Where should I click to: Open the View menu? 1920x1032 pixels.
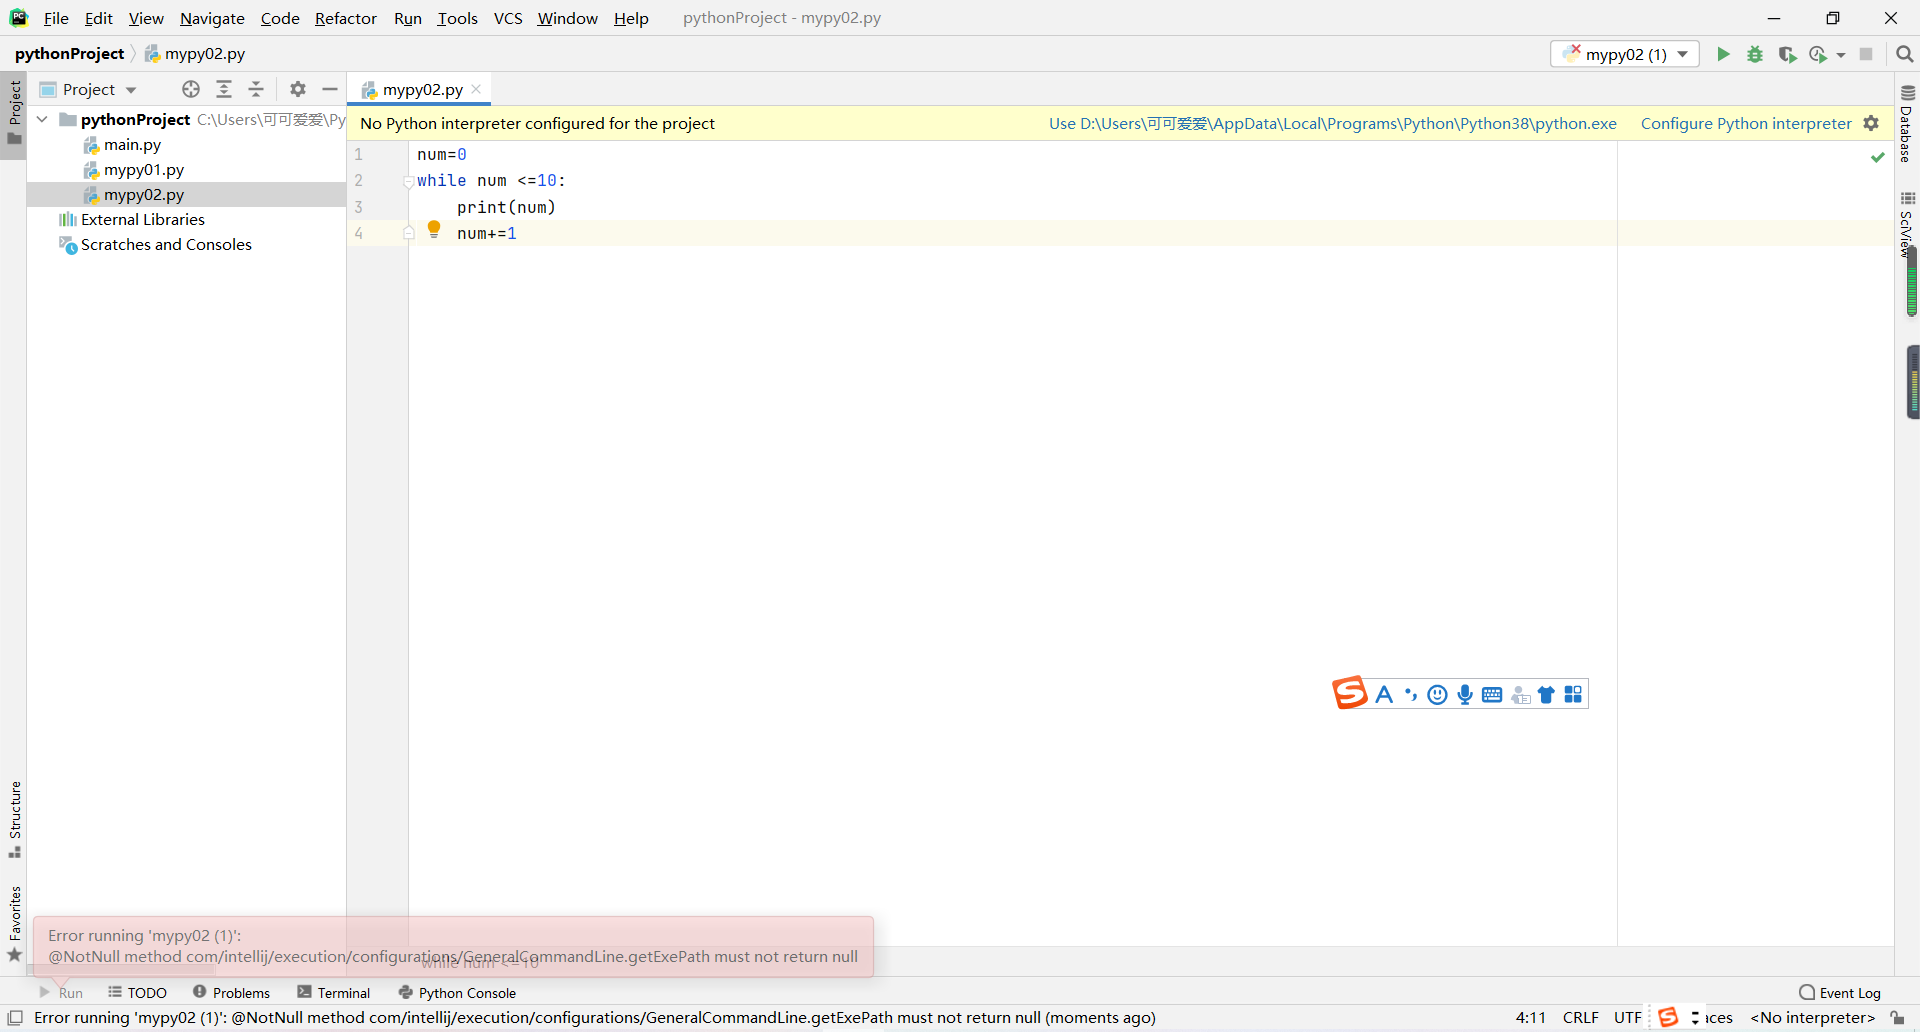point(146,18)
